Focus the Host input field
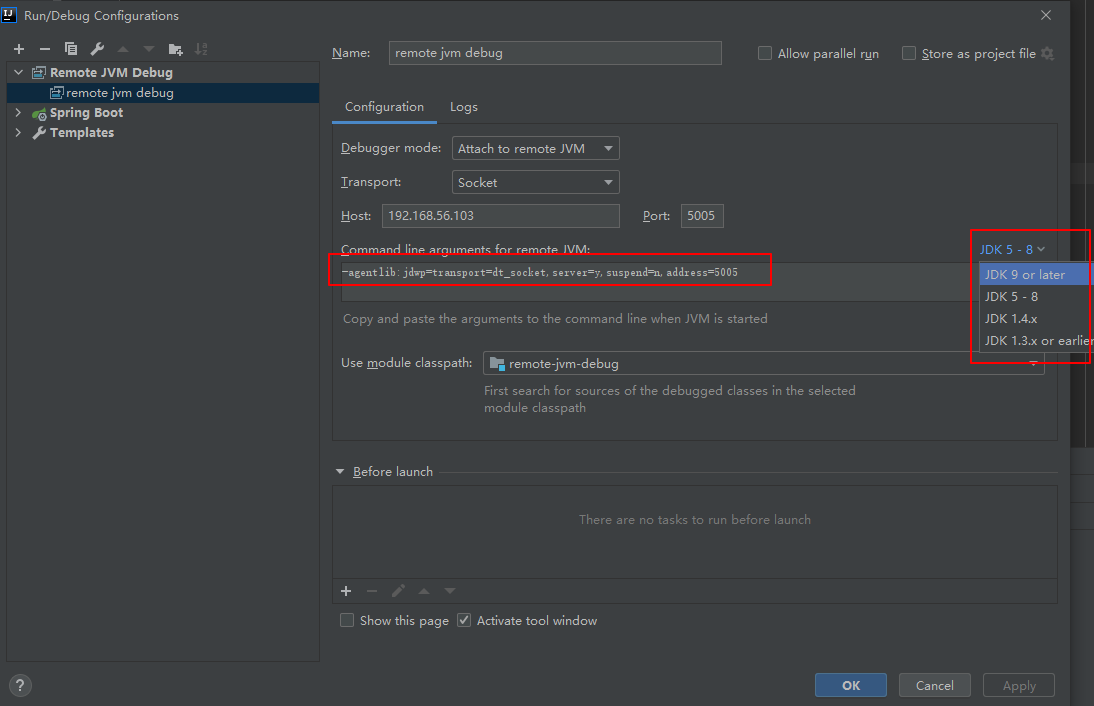Screen dimensions: 1094x706 (x=500, y=216)
